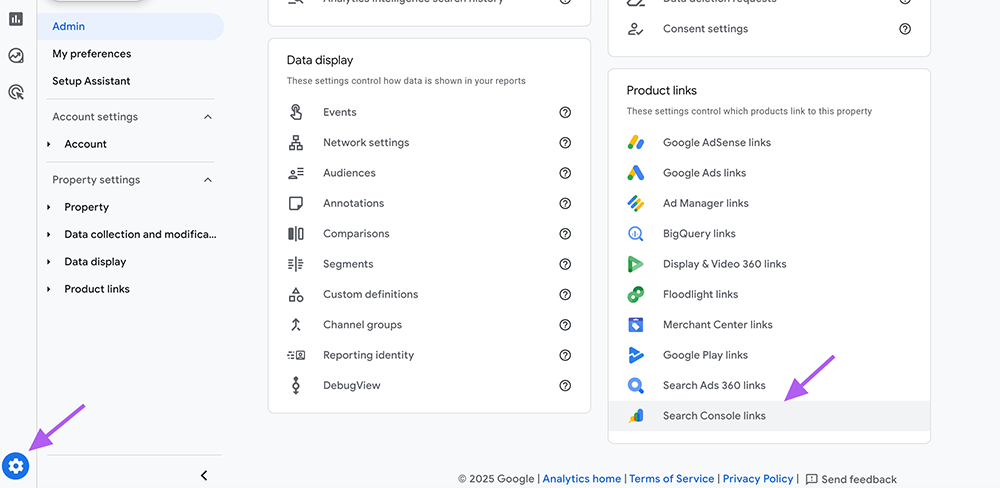Open help for Comparisons

click(565, 233)
